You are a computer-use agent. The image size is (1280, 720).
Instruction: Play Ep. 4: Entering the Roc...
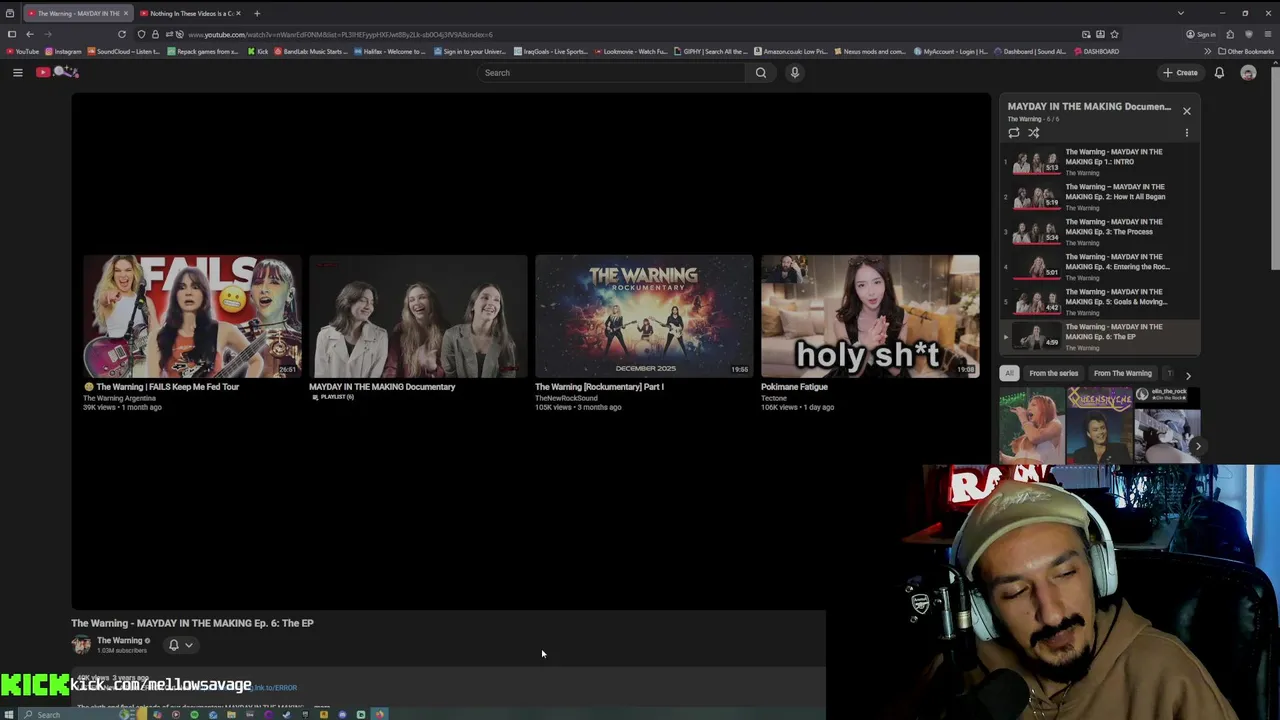pos(1100,267)
